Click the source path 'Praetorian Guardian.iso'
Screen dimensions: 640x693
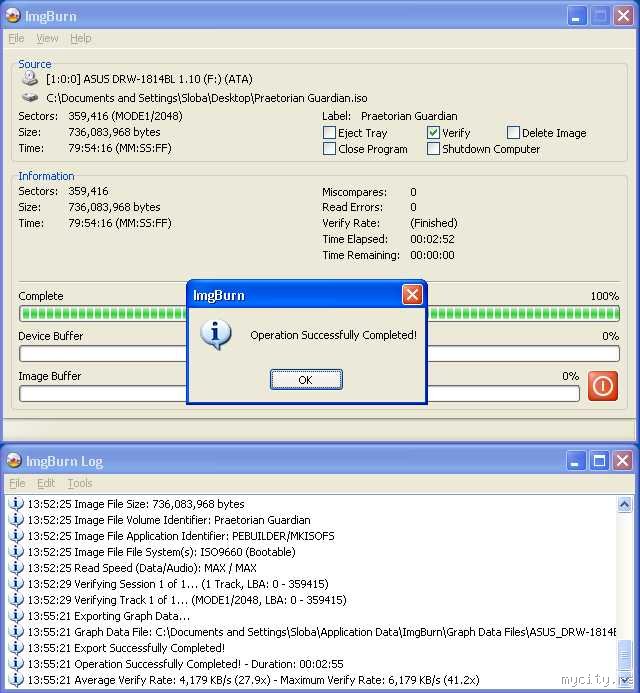pos(207,98)
